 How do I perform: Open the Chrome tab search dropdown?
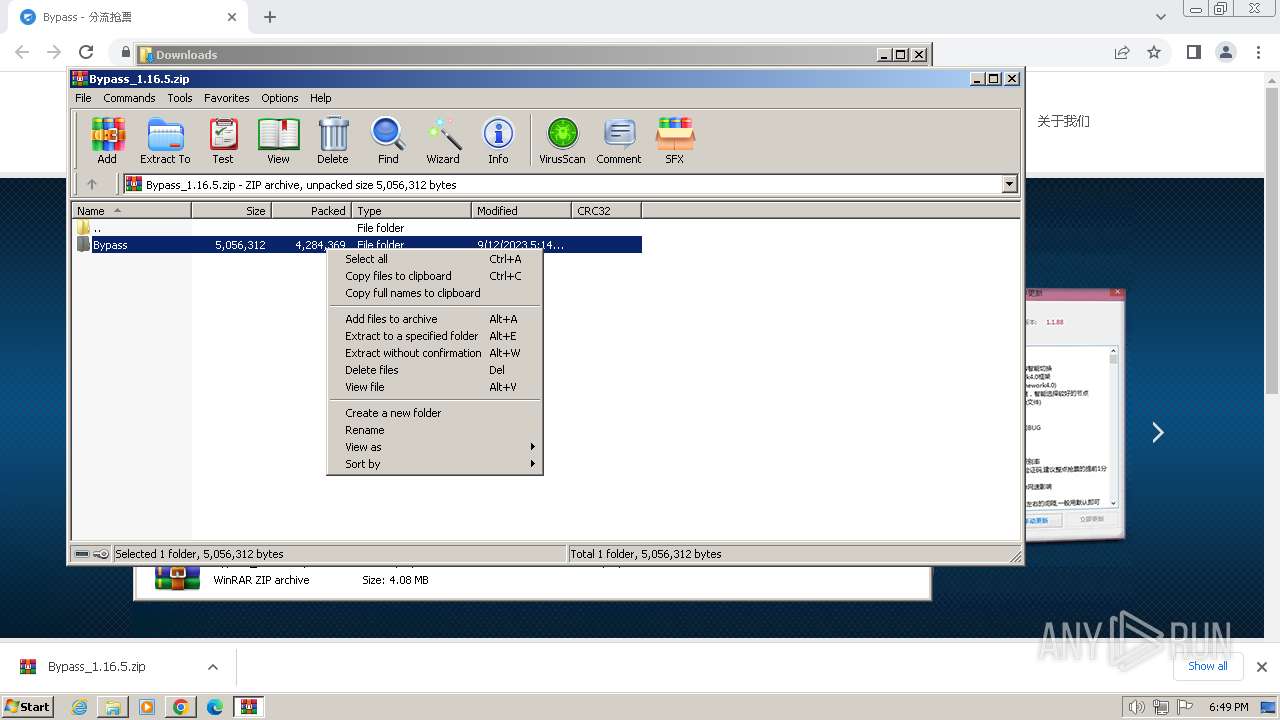[1160, 17]
